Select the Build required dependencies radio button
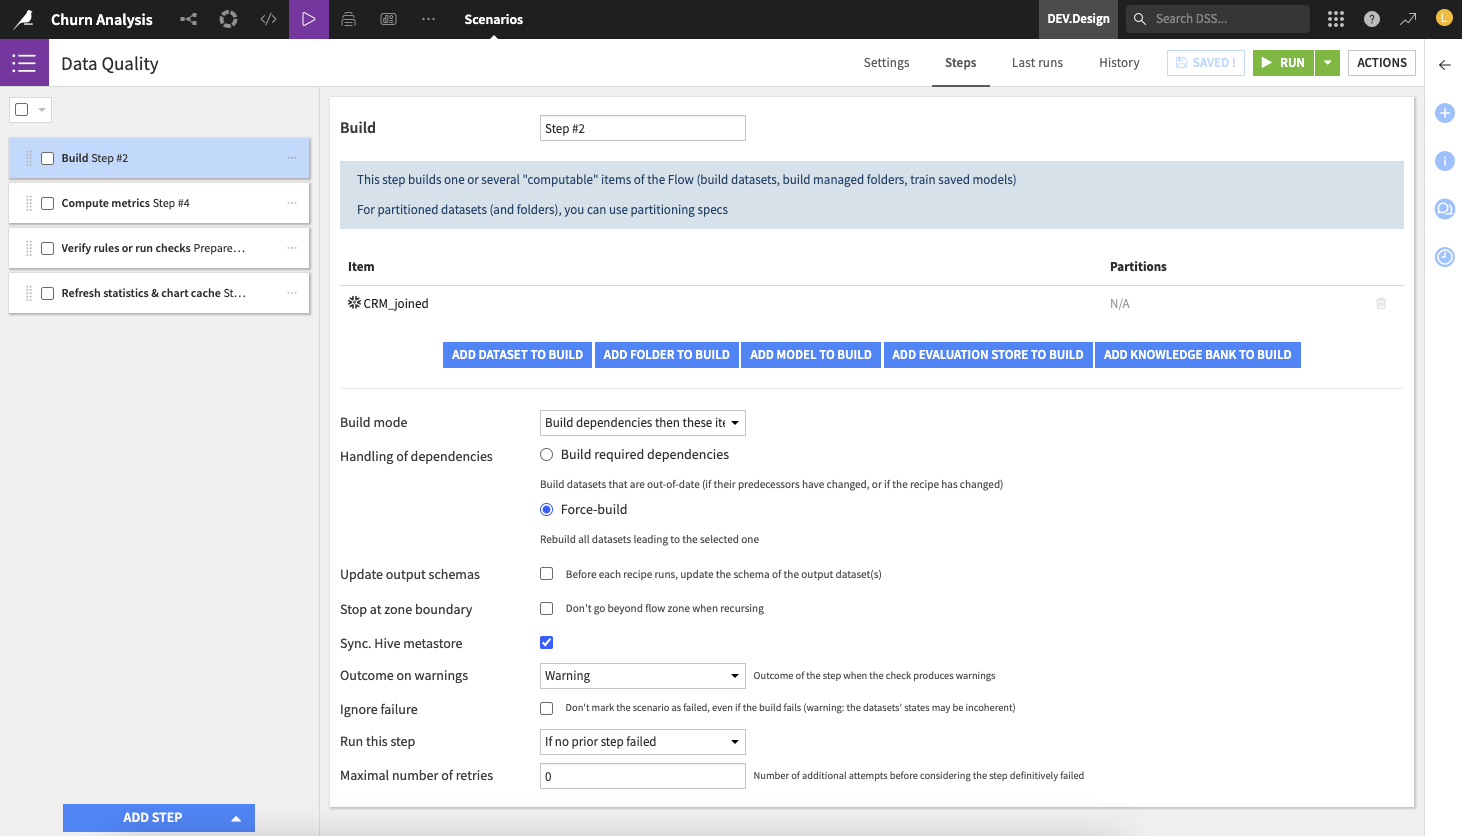The width and height of the screenshot is (1462, 836). [x=546, y=454]
